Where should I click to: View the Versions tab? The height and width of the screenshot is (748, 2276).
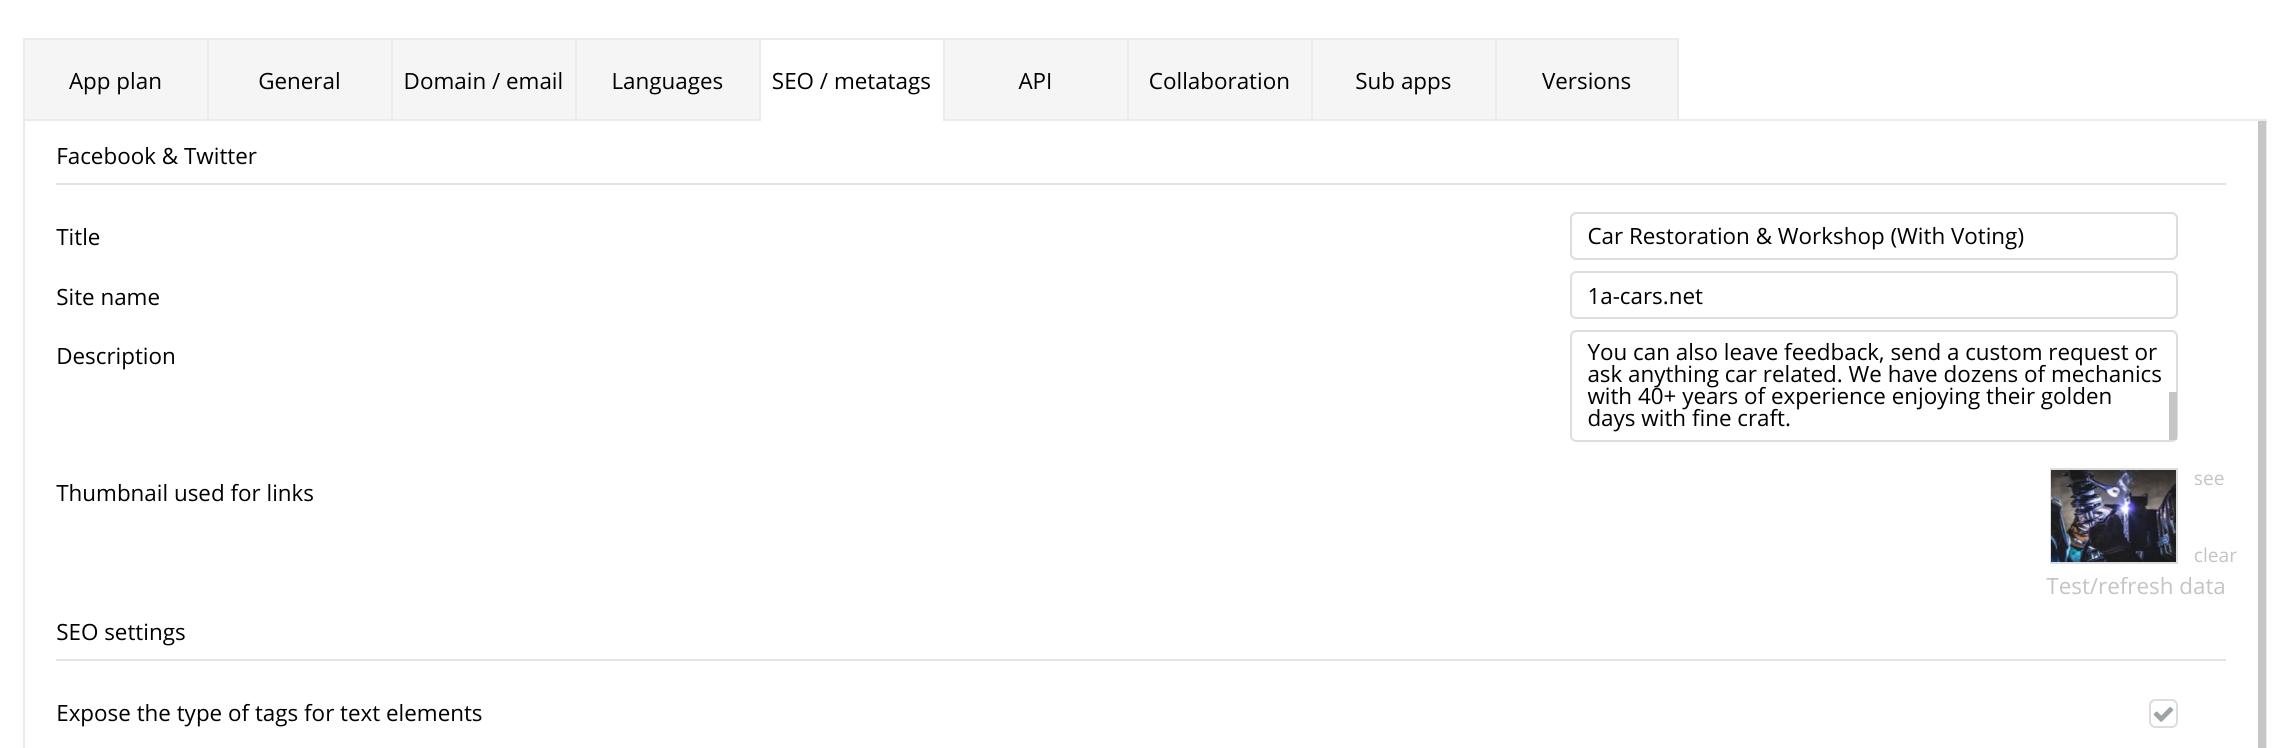tap(1586, 81)
